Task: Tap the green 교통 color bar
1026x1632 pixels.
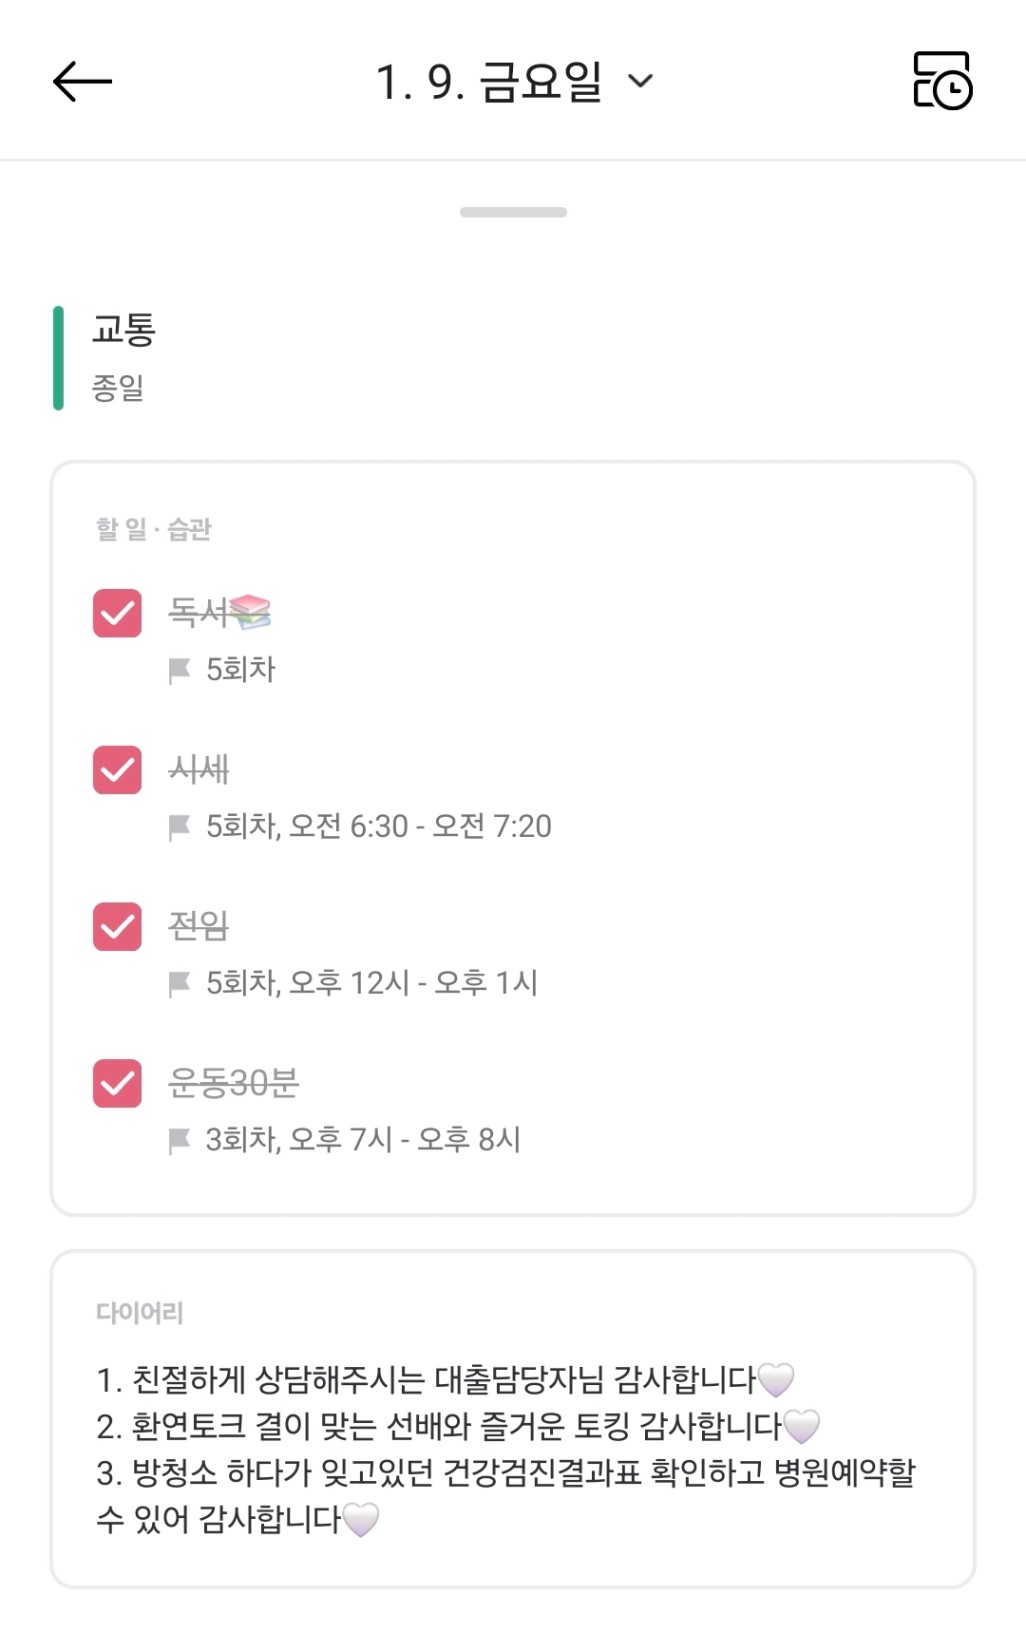Action: (x=58, y=358)
